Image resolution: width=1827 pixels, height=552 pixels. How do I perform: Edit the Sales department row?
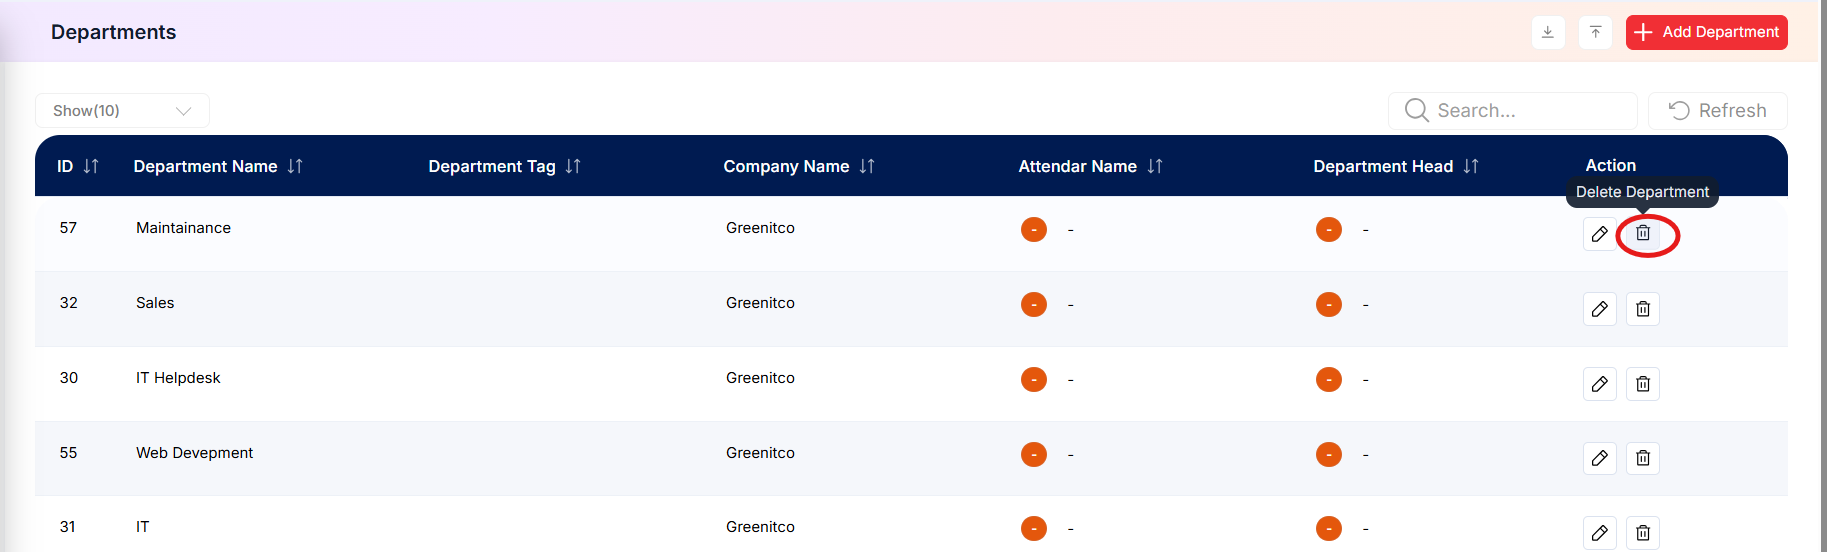1600,309
